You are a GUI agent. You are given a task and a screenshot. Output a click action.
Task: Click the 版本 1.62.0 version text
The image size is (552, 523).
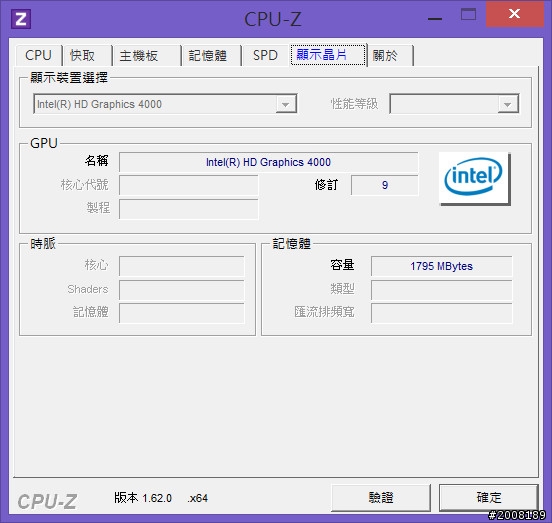[x=143, y=498]
